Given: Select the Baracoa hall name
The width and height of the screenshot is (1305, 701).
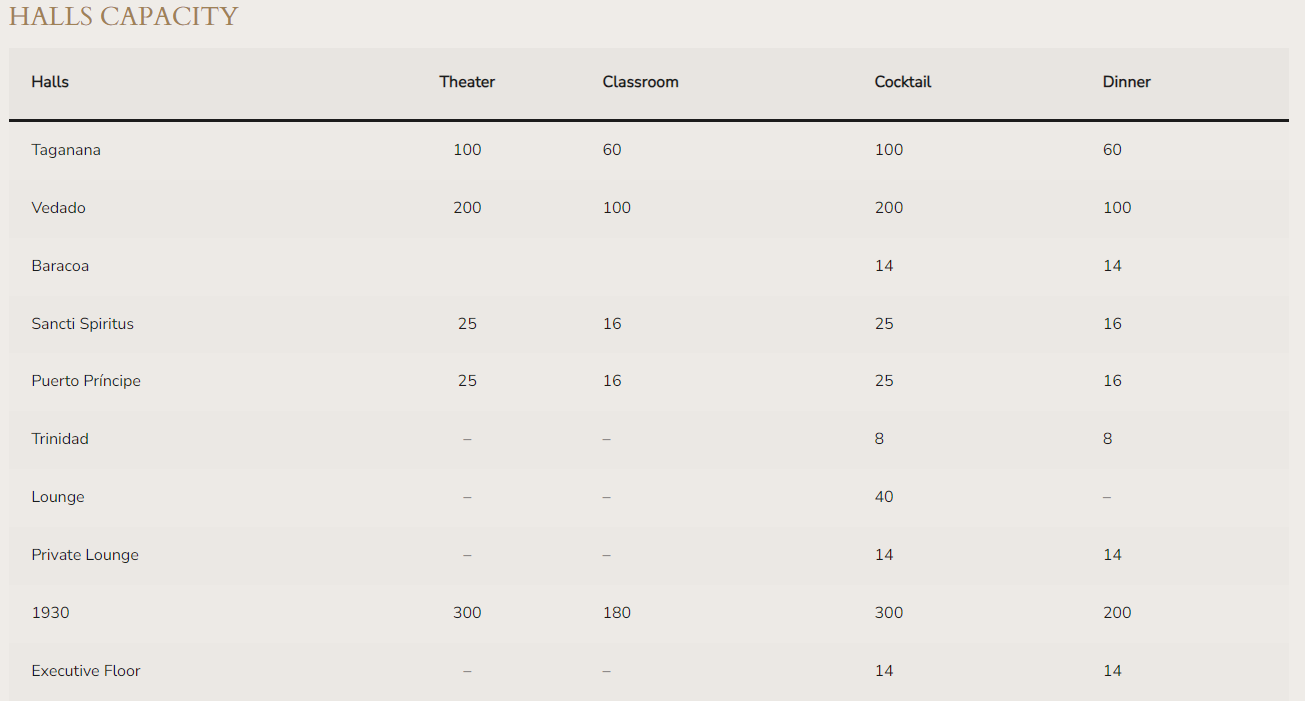Looking at the screenshot, I should click(60, 266).
